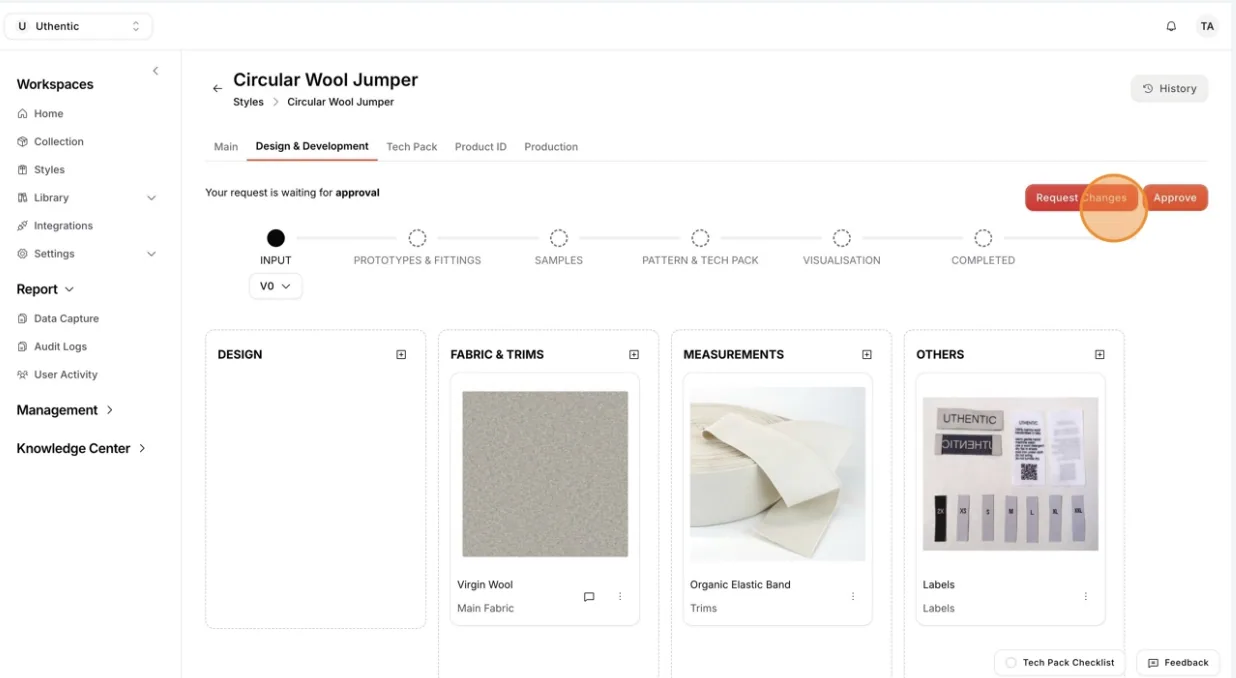Viewport: 1236px width, 678px height.
Task: Click the Approve button
Action: pos(1175,198)
